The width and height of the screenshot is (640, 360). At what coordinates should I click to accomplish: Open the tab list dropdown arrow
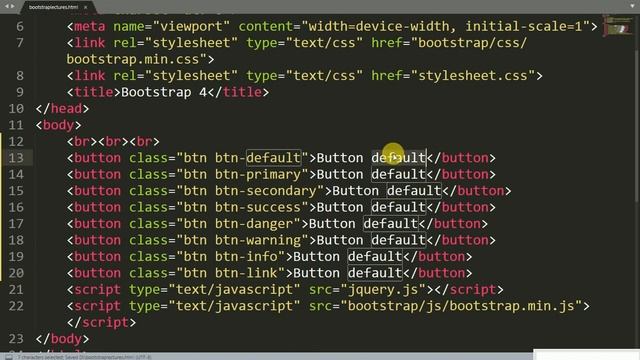(633, 5)
